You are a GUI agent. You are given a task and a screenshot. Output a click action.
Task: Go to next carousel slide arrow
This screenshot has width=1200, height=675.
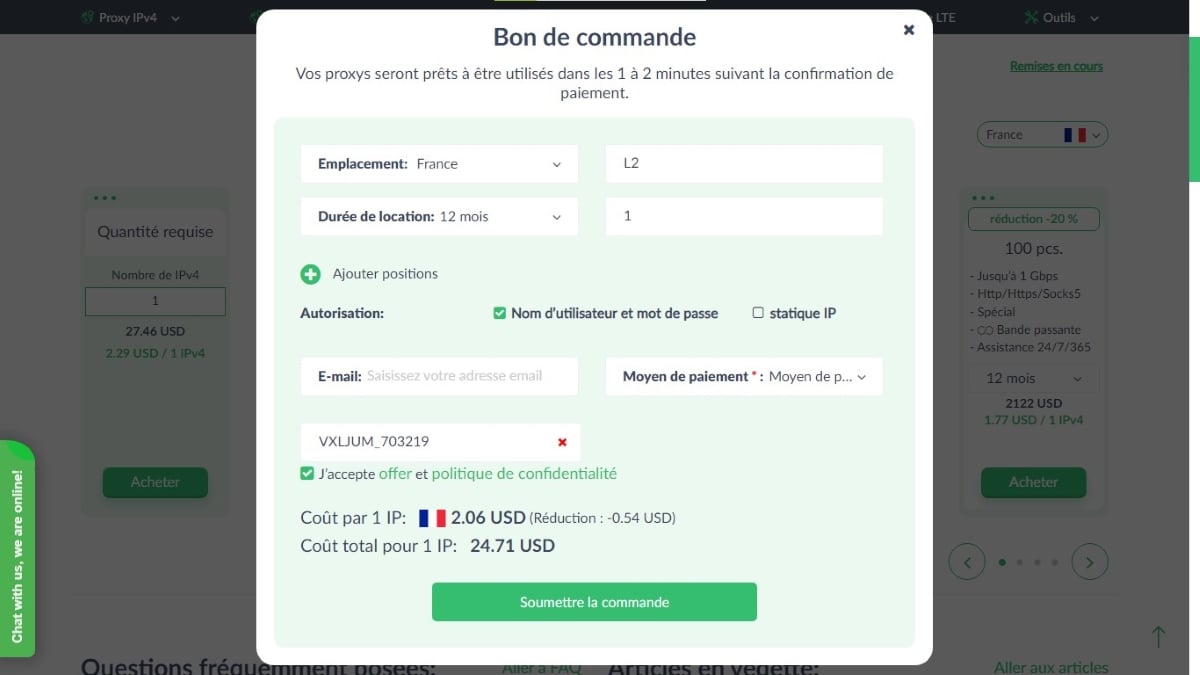point(1089,562)
